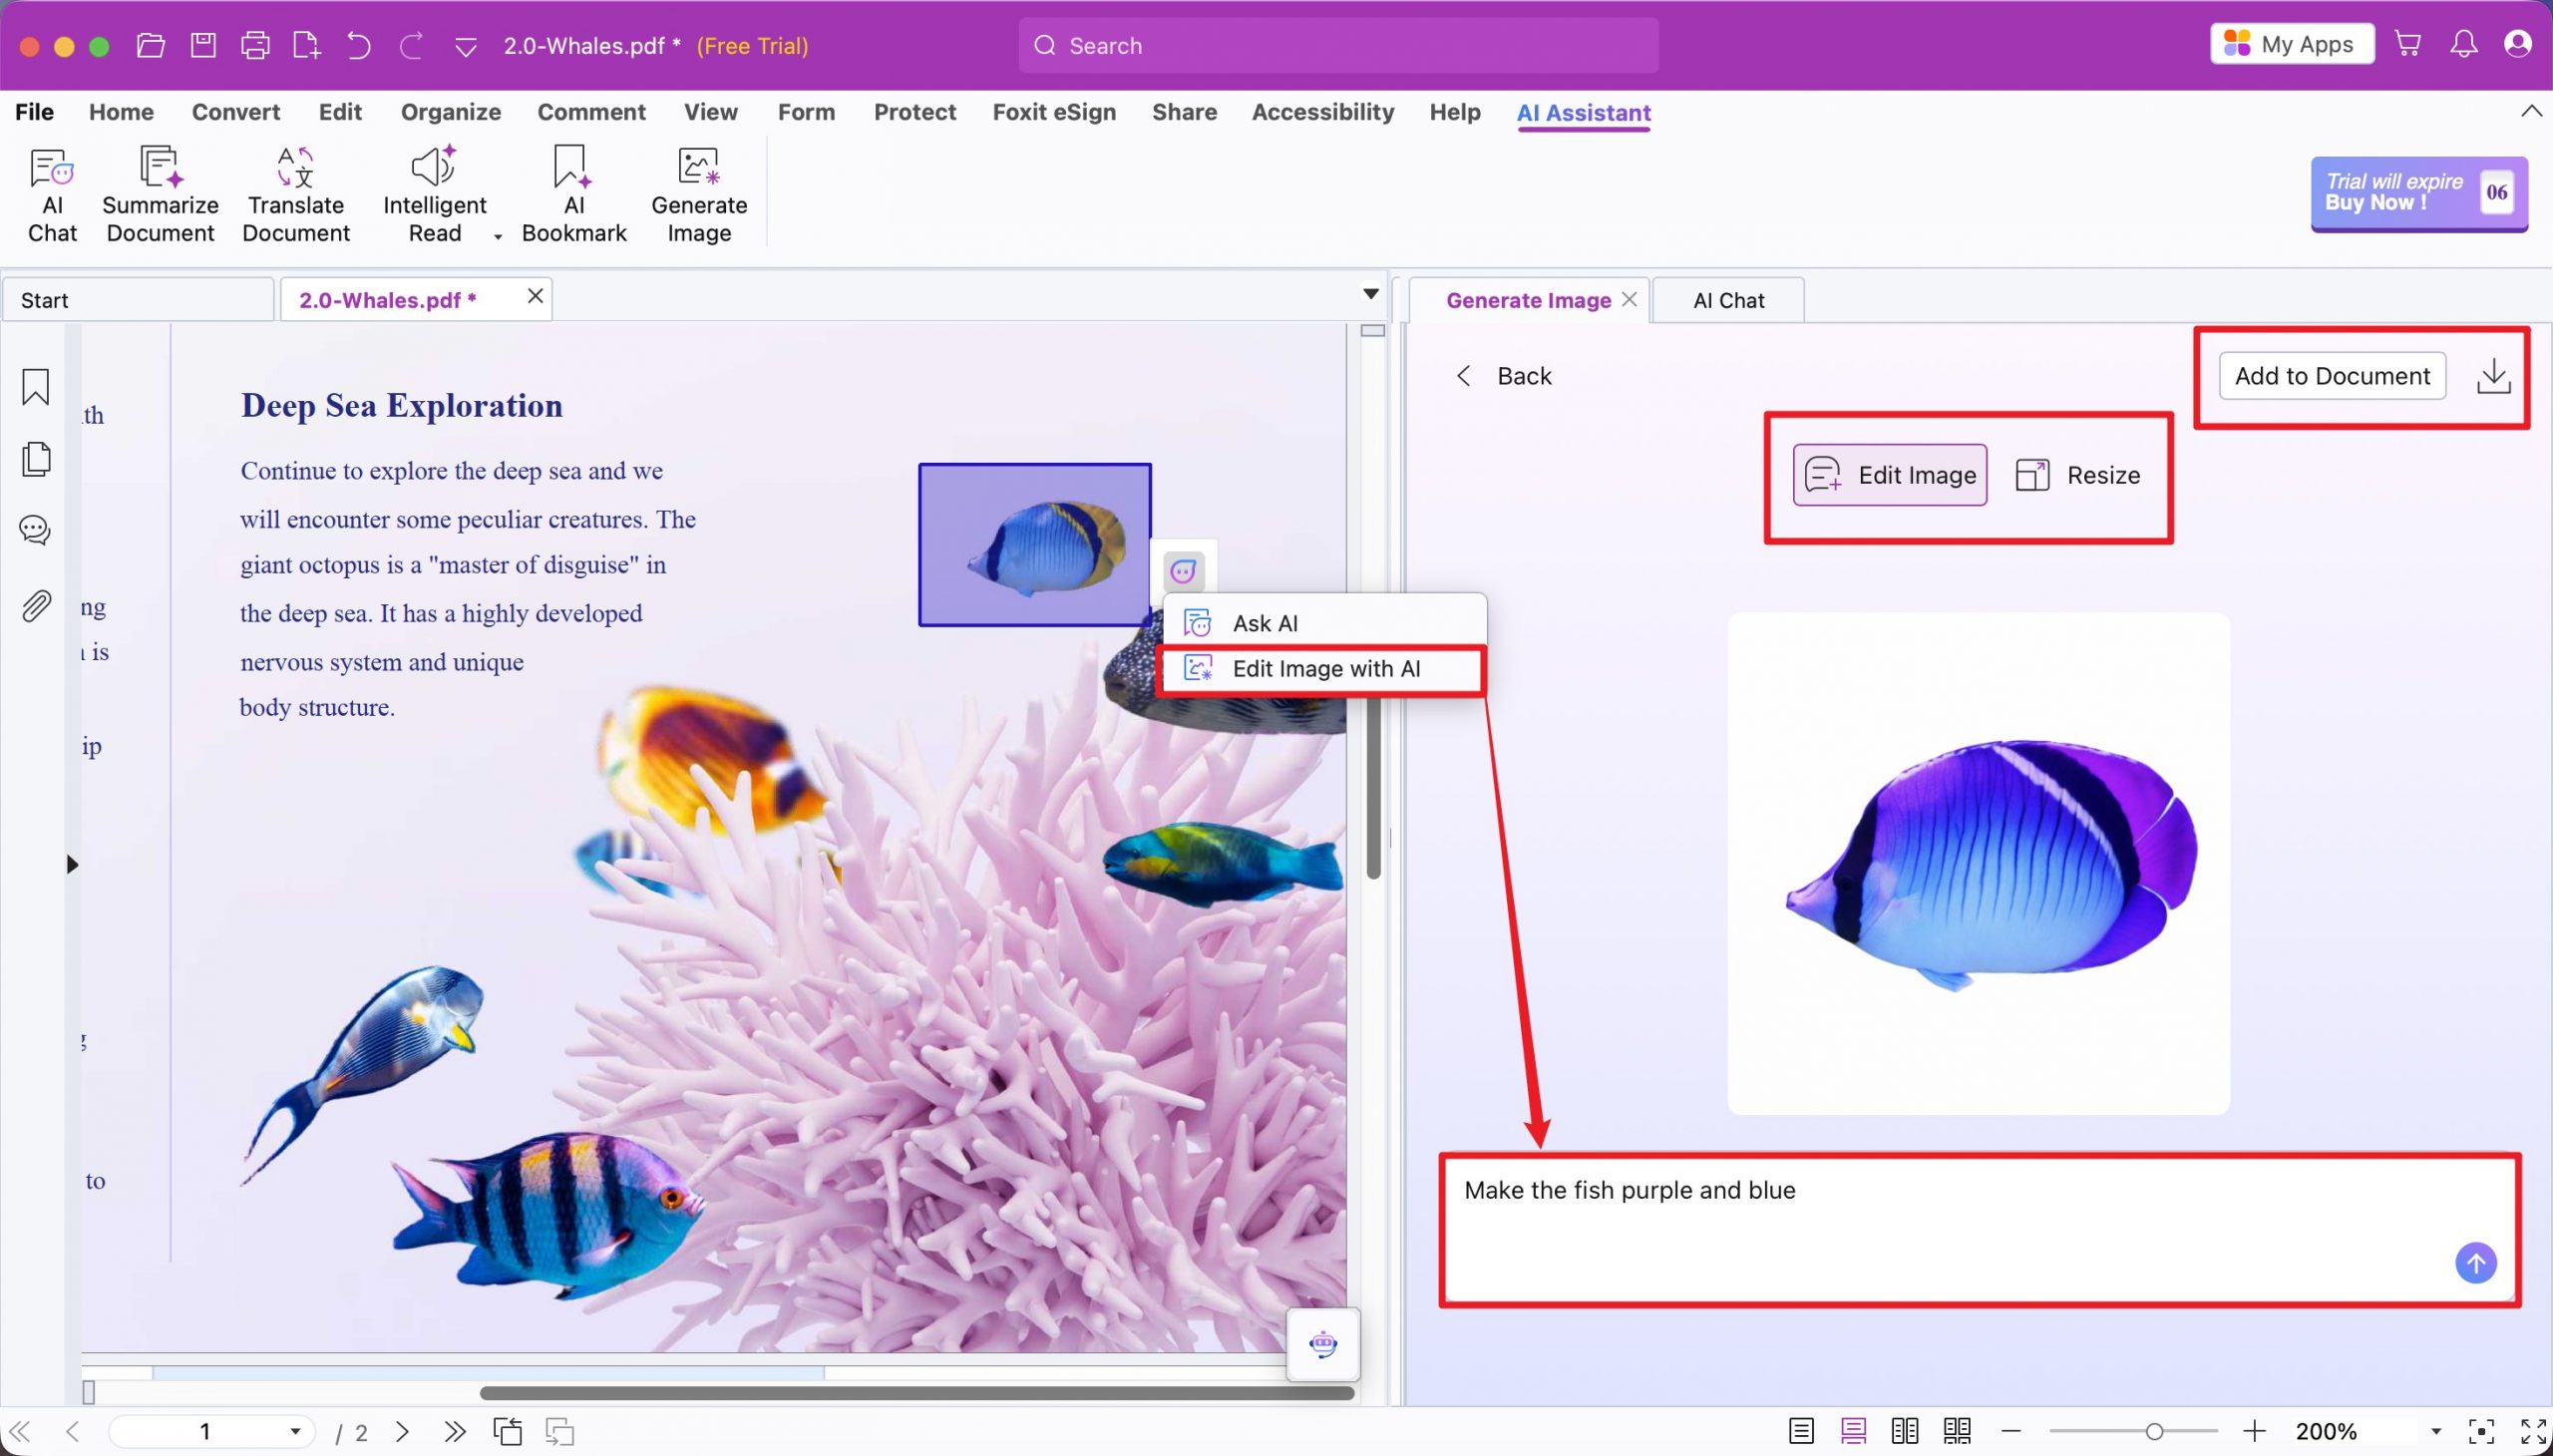Enable Facing pages view mode
The height and width of the screenshot is (1456, 2553).
pos(1904,1431)
